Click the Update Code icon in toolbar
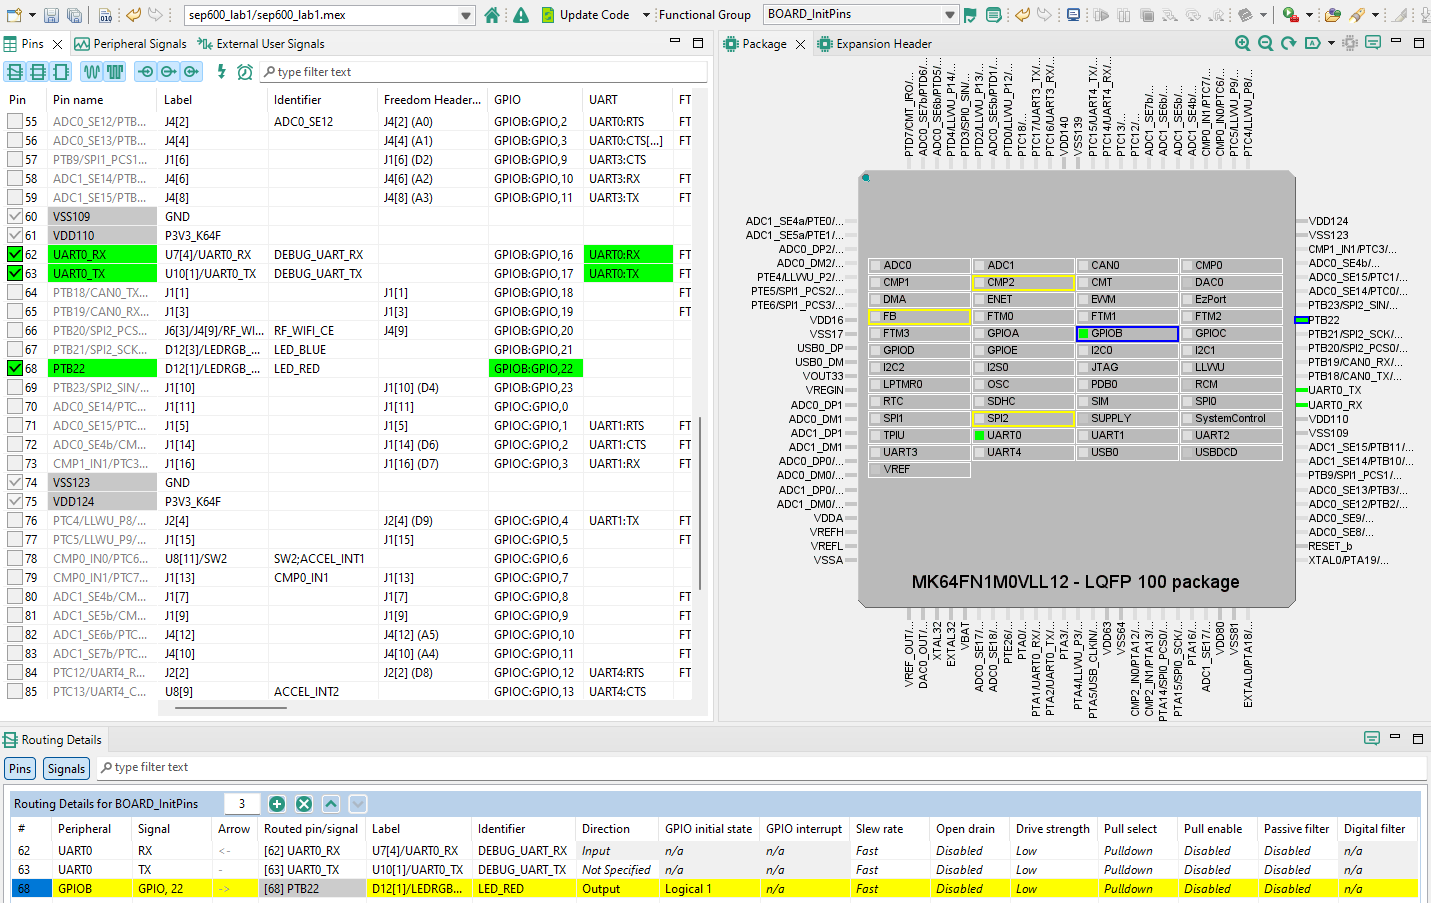This screenshot has width=1431, height=903. [x=546, y=15]
